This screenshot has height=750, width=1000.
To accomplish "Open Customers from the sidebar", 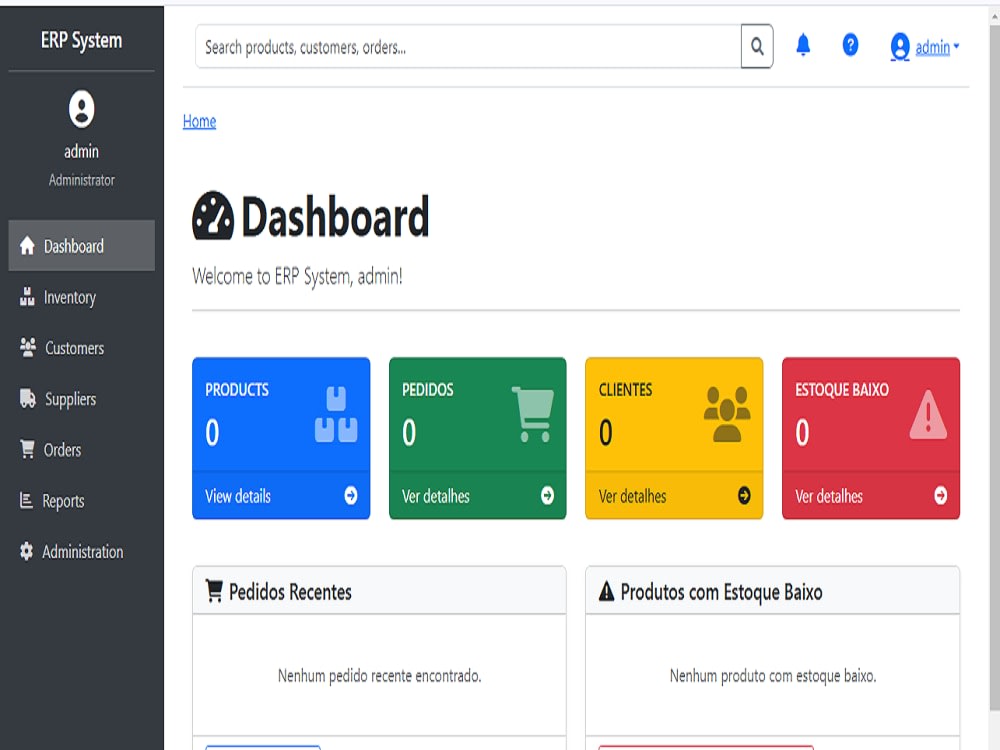I will coord(82,348).
